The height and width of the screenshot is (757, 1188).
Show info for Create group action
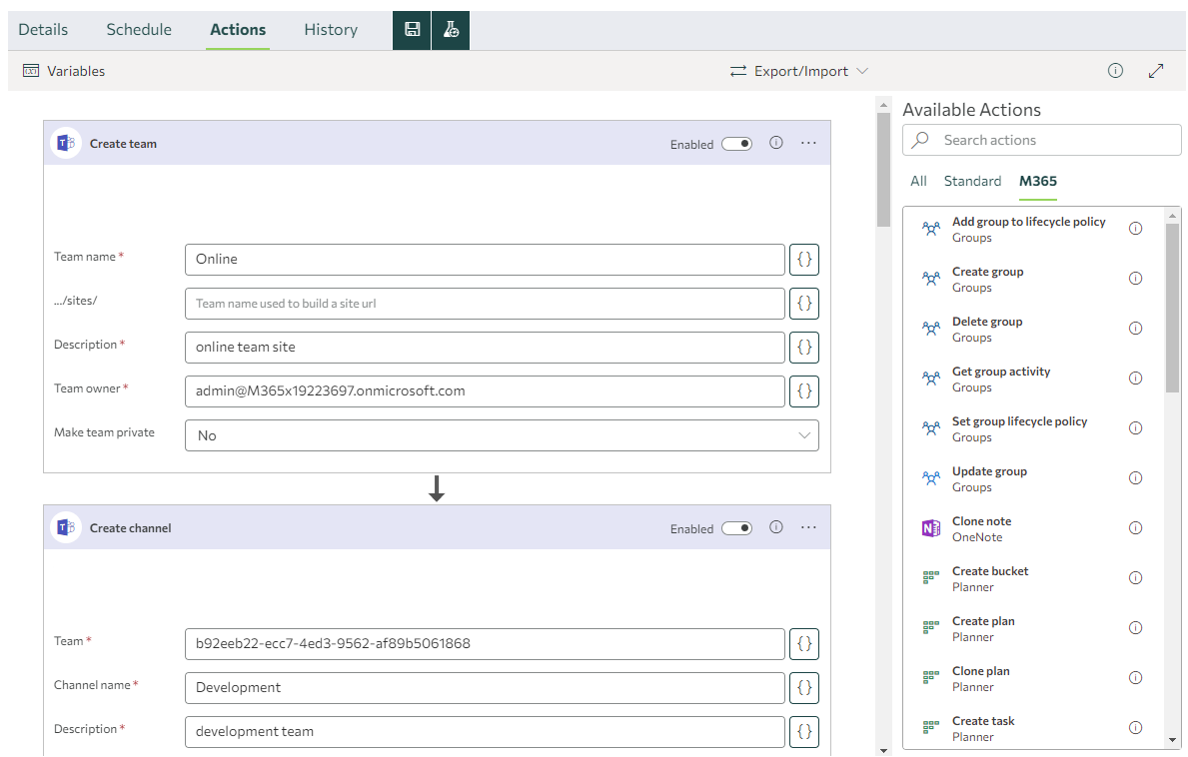[x=1135, y=278]
